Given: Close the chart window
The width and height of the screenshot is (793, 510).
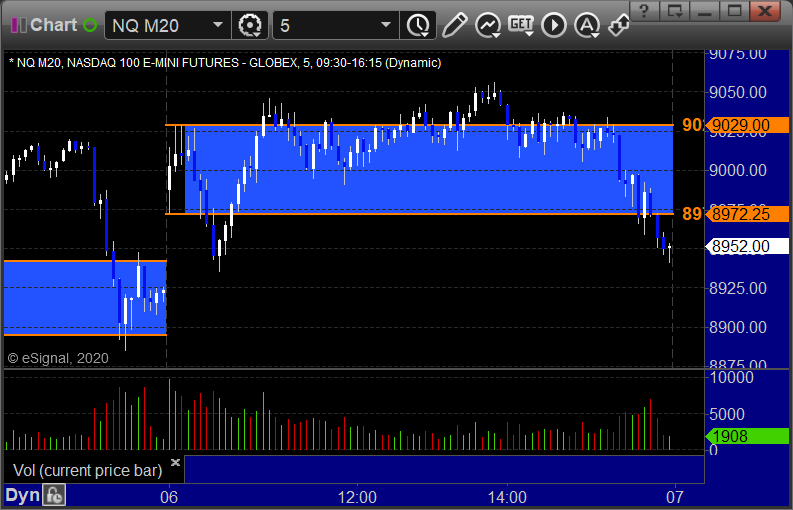Looking at the screenshot, I should coord(765,11).
